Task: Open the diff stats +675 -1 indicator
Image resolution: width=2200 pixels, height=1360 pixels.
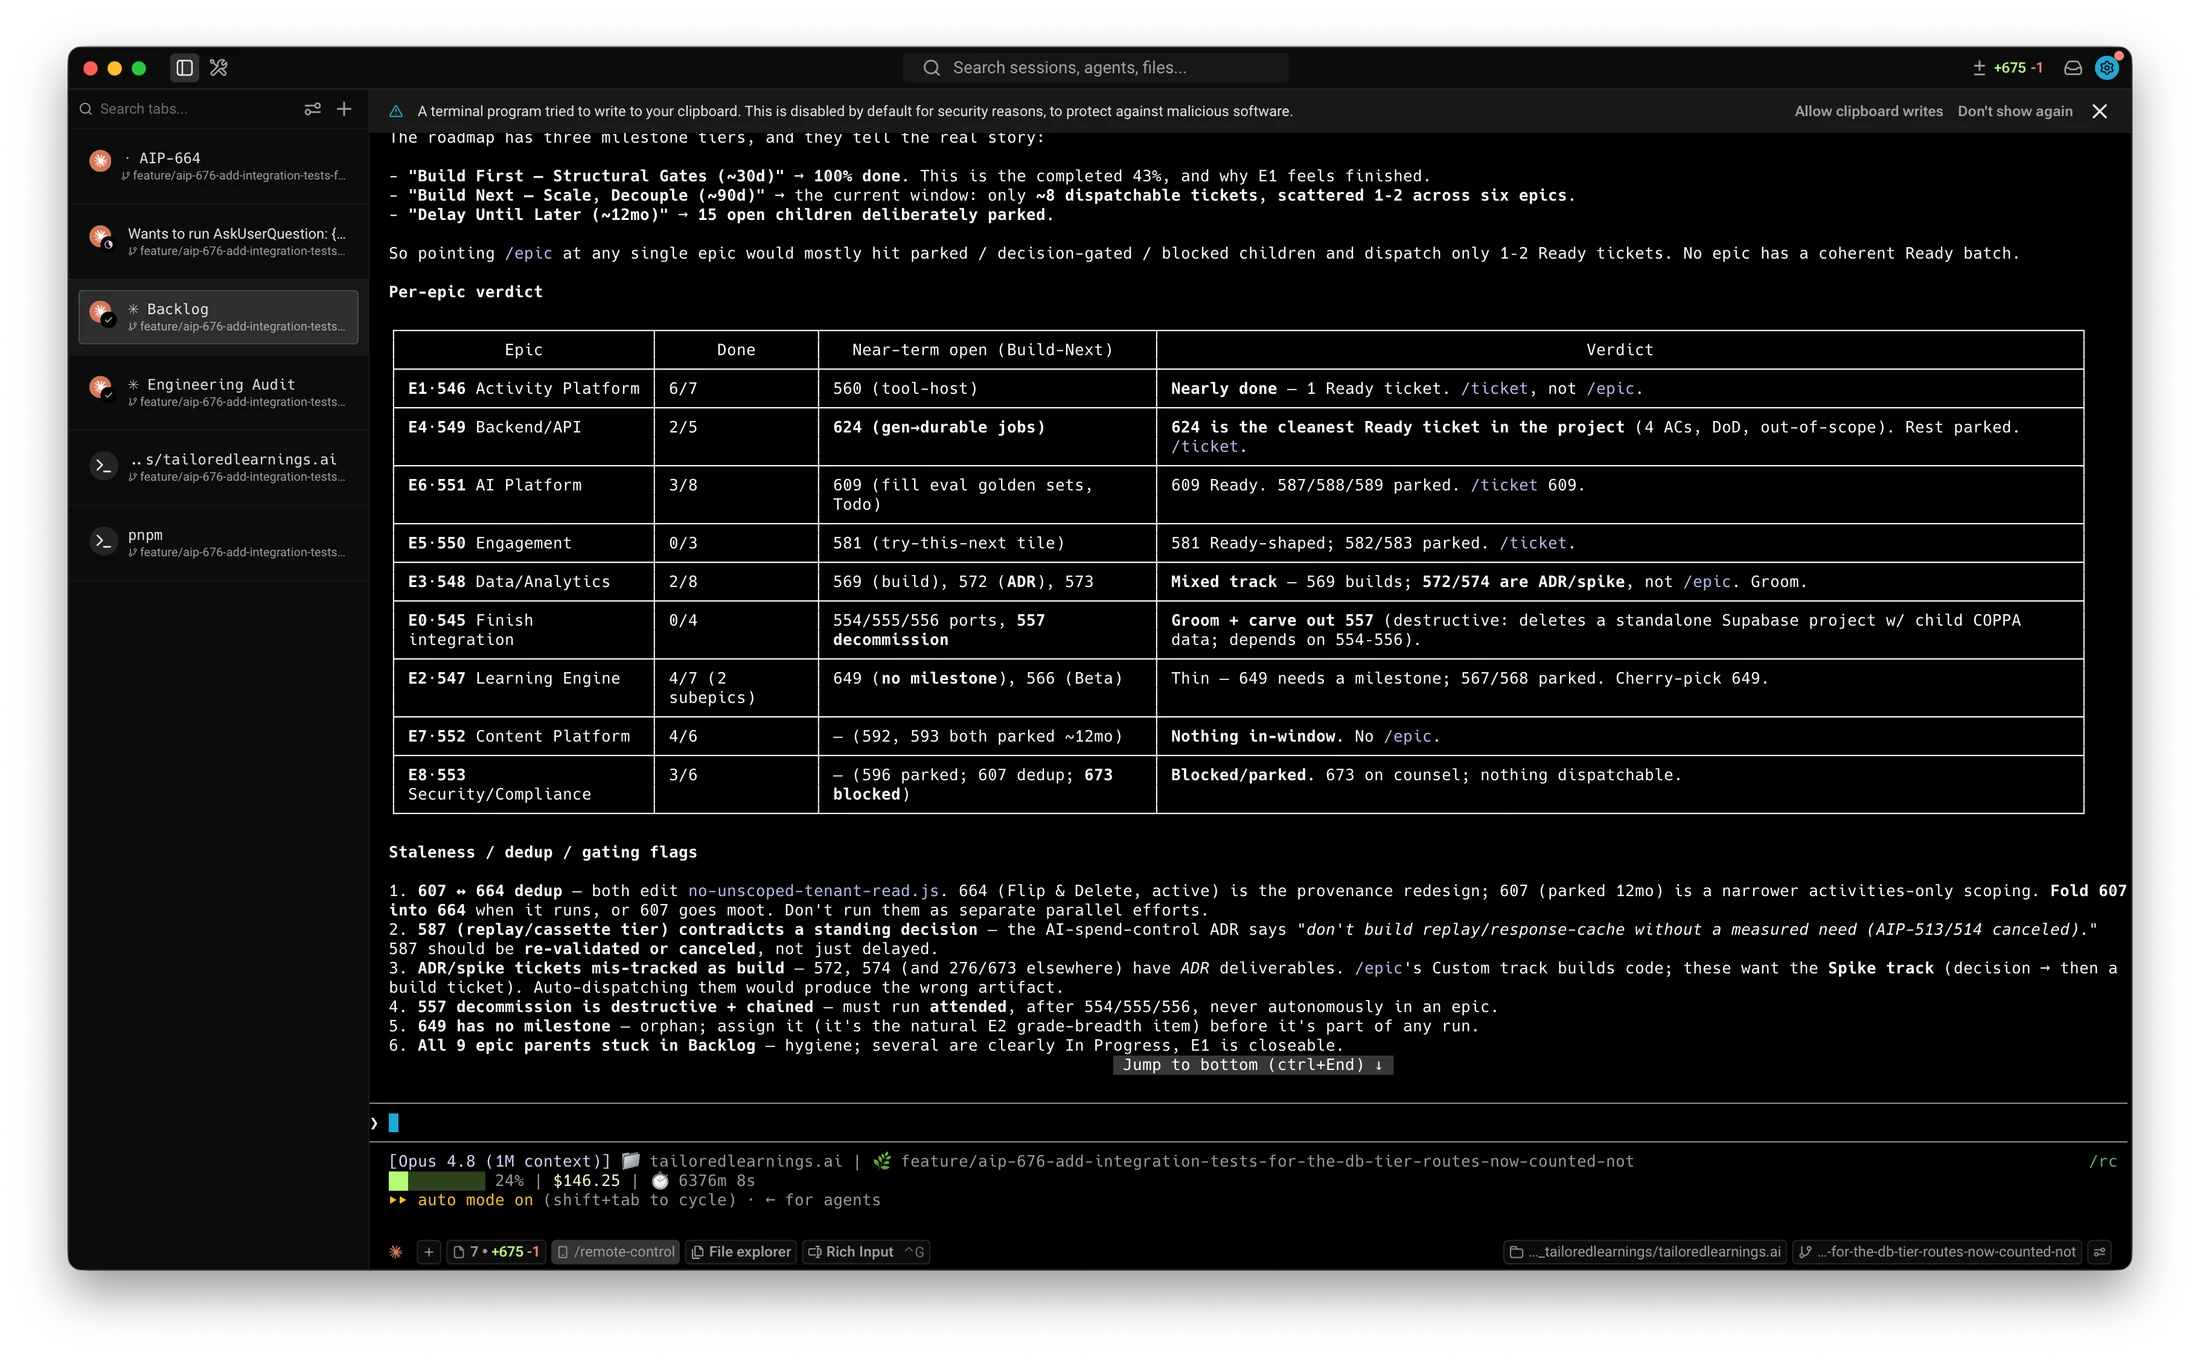Action: (x=2008, y=68)
